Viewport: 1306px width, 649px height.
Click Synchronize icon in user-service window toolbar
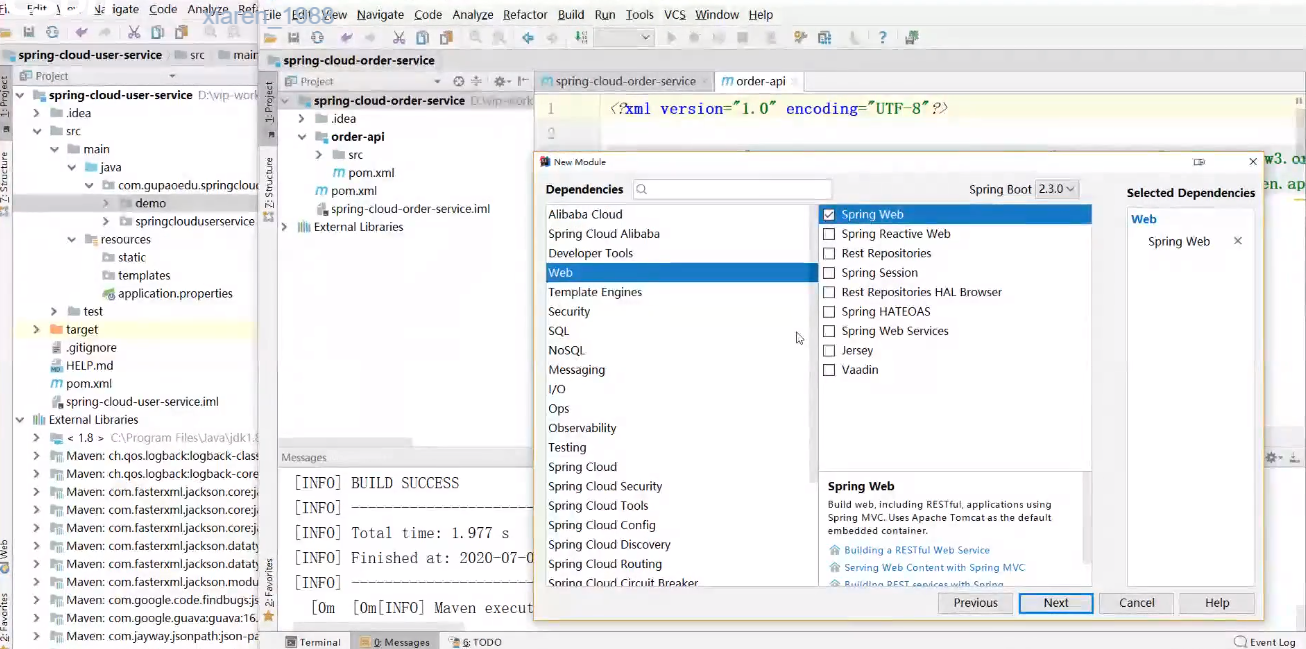point(54,32)
